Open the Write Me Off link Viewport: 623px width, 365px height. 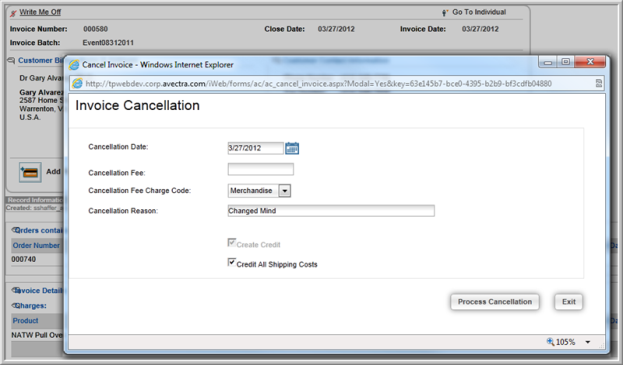click(40, 12)
